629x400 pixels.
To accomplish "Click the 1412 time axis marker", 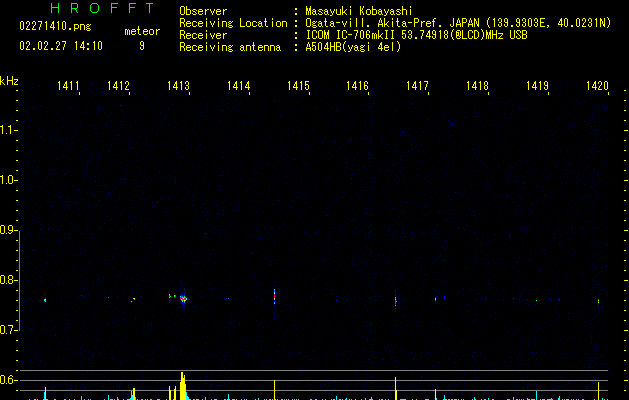I will 118,86.
